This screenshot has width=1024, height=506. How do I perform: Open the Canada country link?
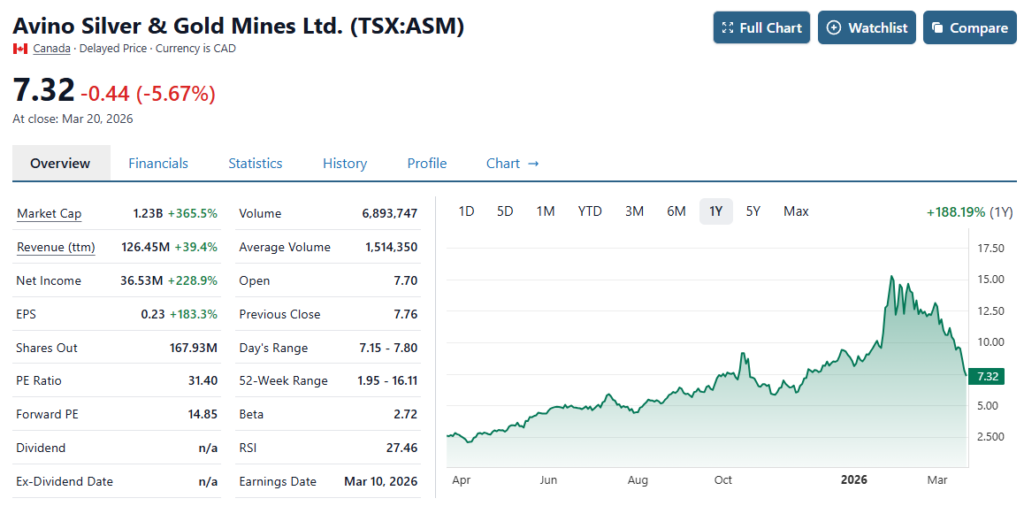(x=51, y=48)
